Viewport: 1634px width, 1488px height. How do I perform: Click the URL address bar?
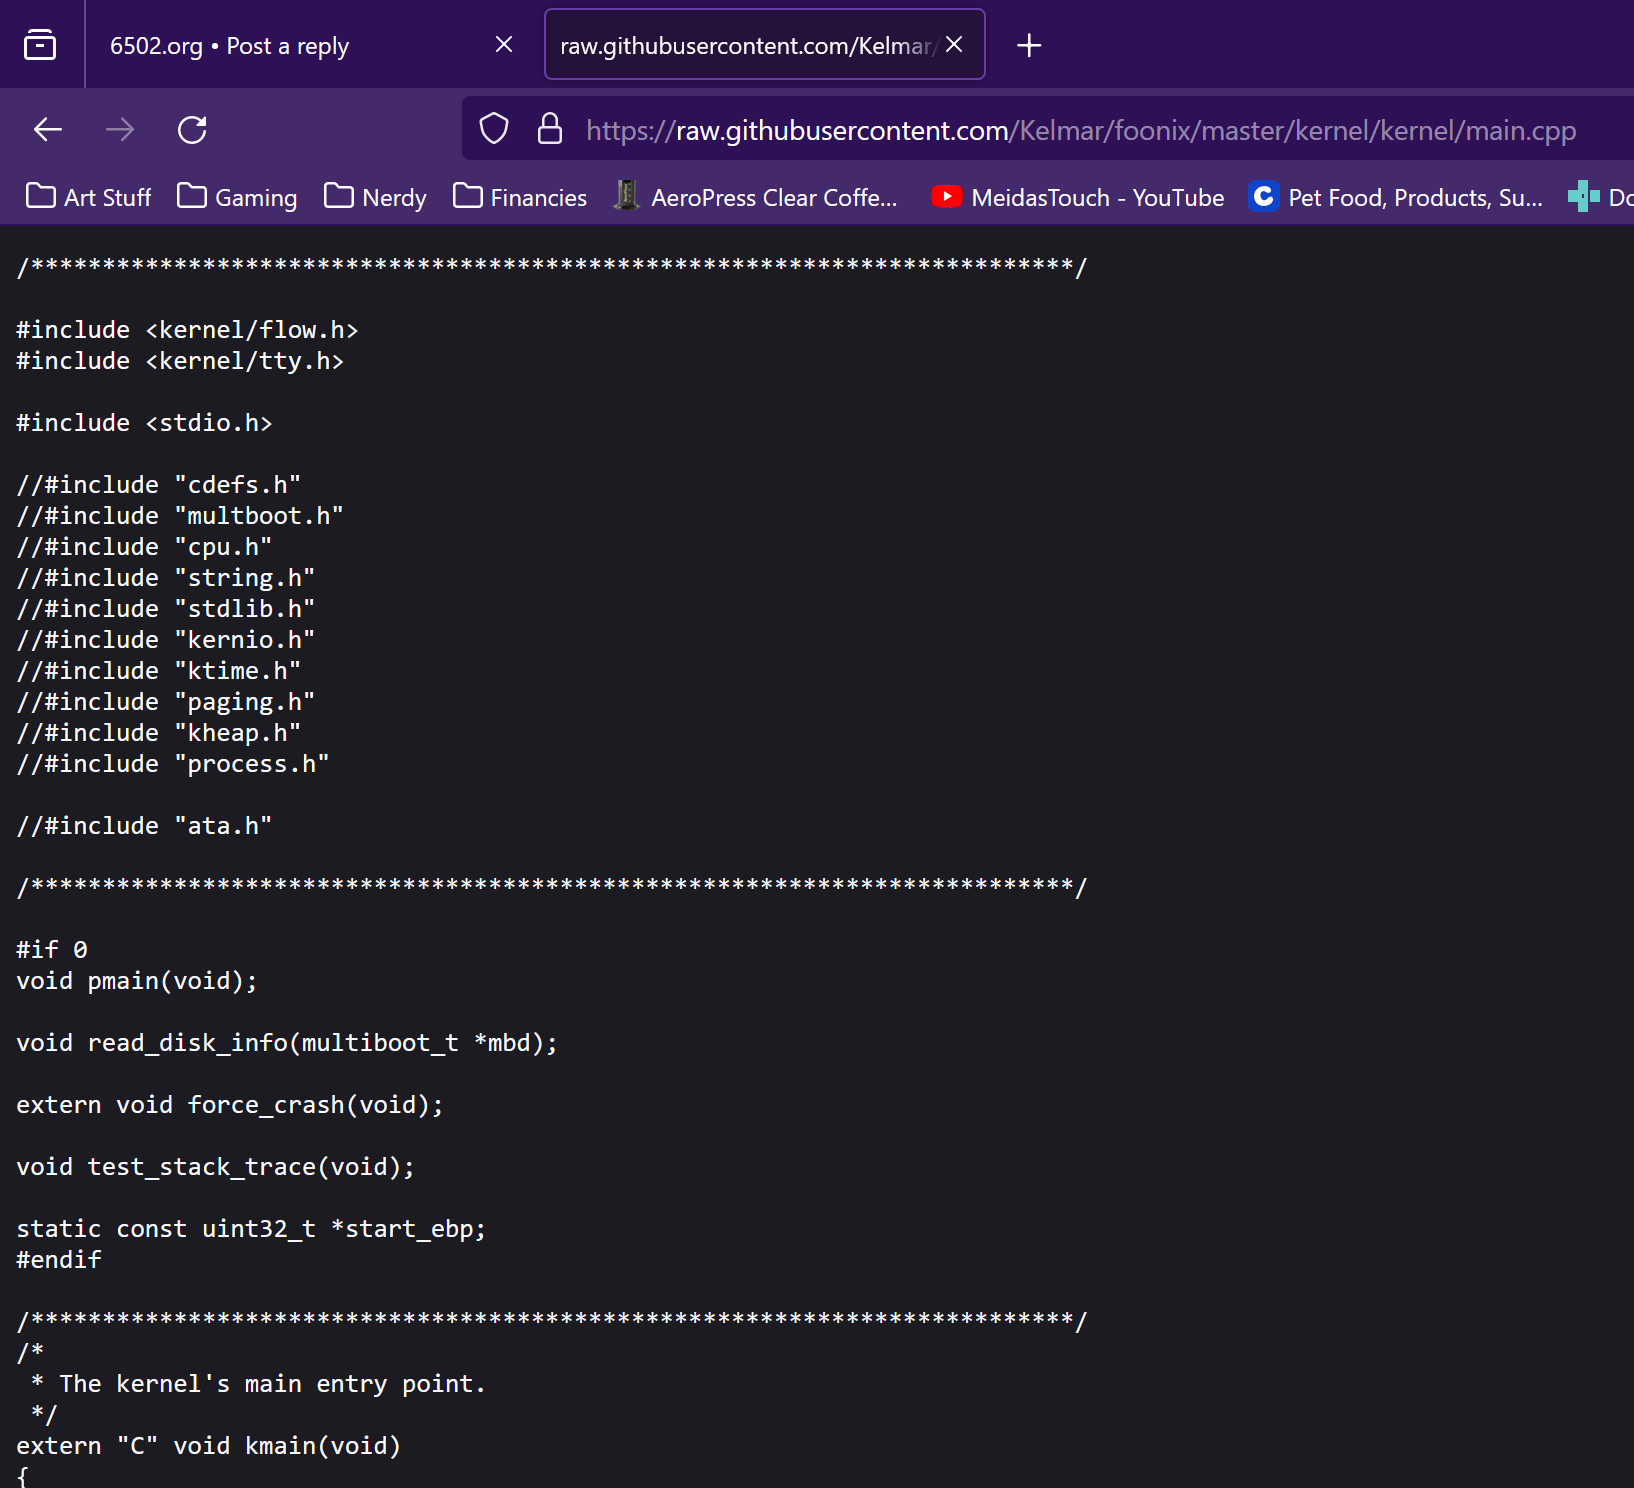1080,130
